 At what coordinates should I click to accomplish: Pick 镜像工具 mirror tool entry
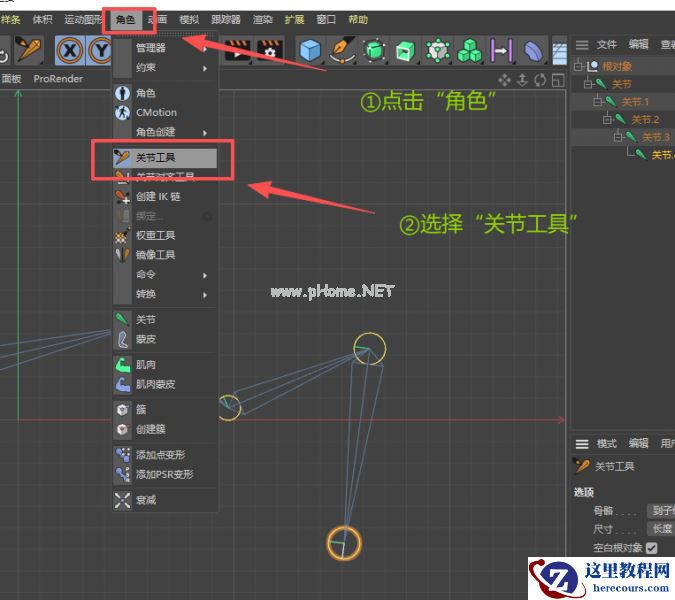(x=165, y=255)
